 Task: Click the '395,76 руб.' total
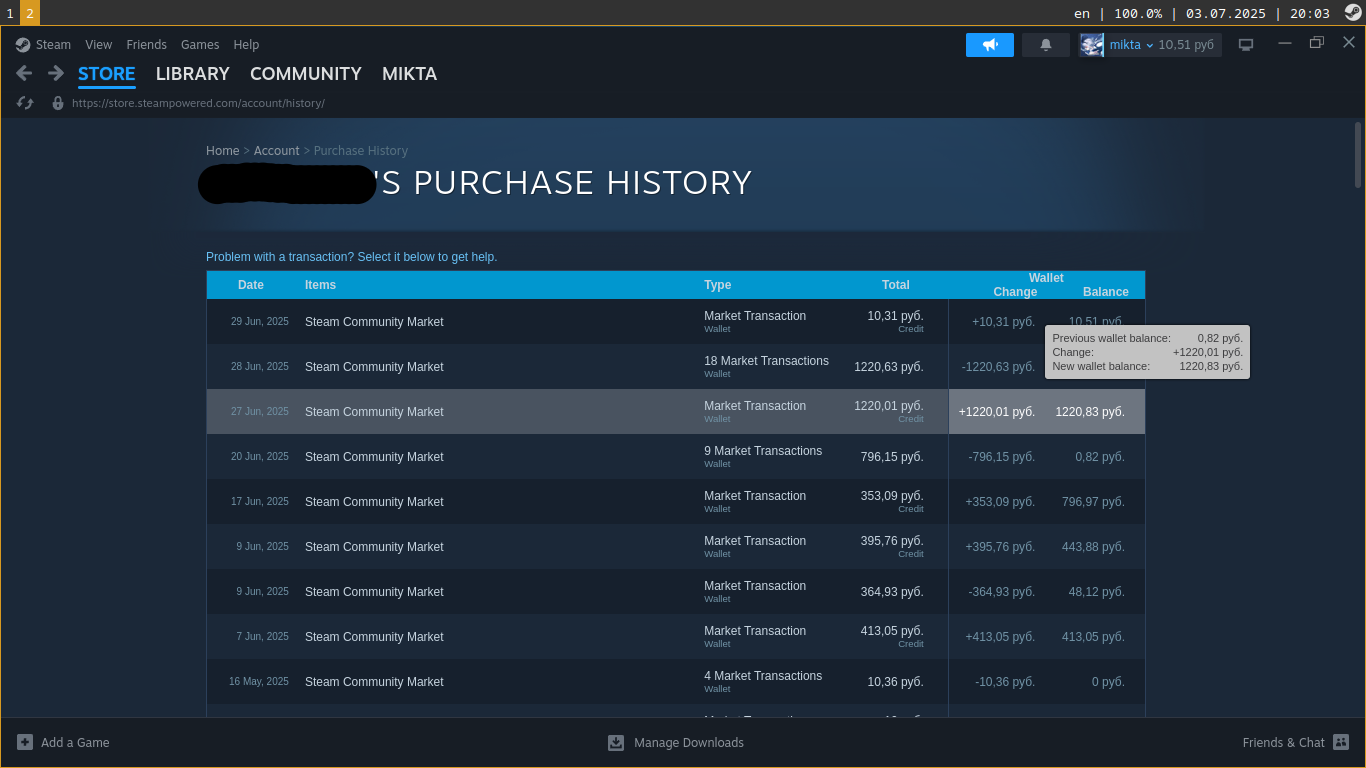click(x=892, y=541)
